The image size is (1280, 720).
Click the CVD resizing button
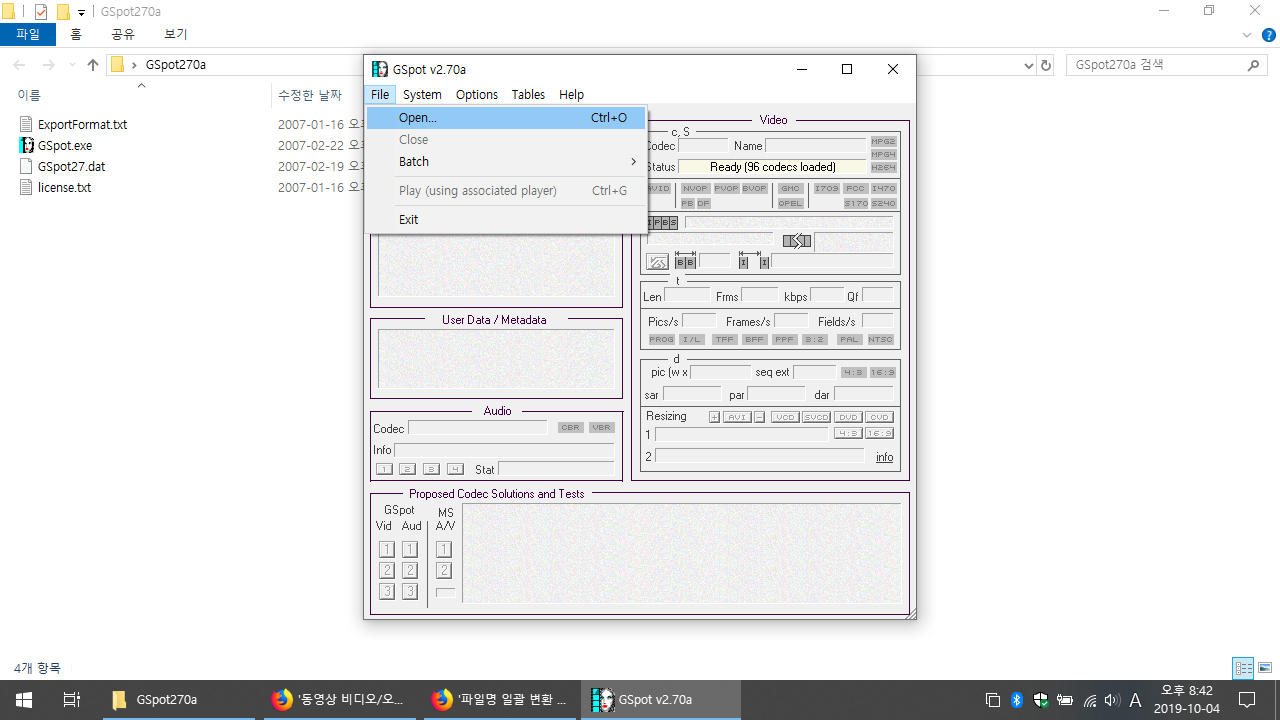point(879,417)
